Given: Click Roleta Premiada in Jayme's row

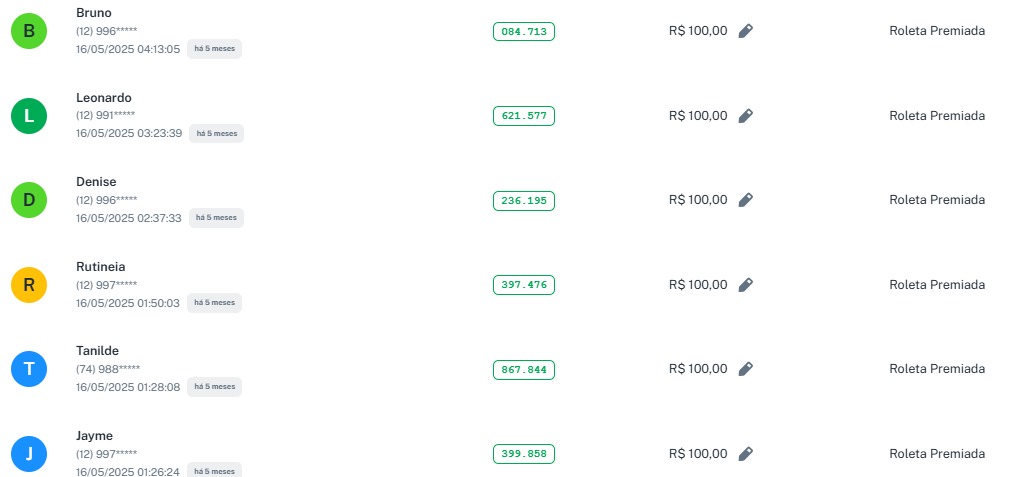Looking at the screenshot, I should (937, 454).
